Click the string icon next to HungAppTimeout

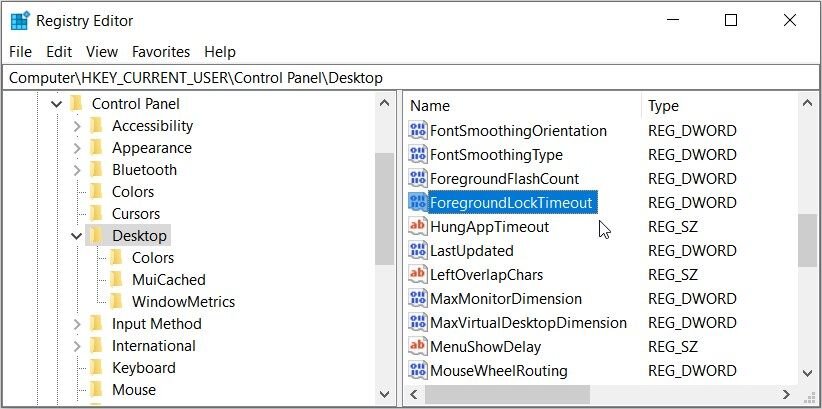tap(417, 227)
